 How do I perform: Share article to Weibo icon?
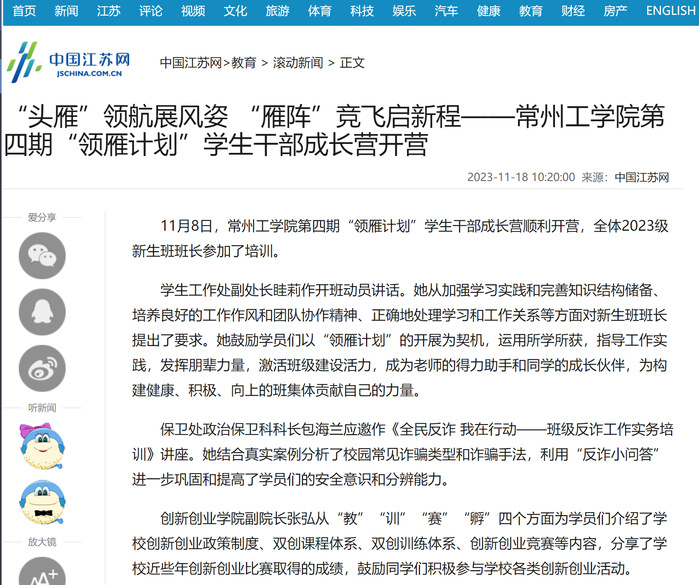click(42, 368)
